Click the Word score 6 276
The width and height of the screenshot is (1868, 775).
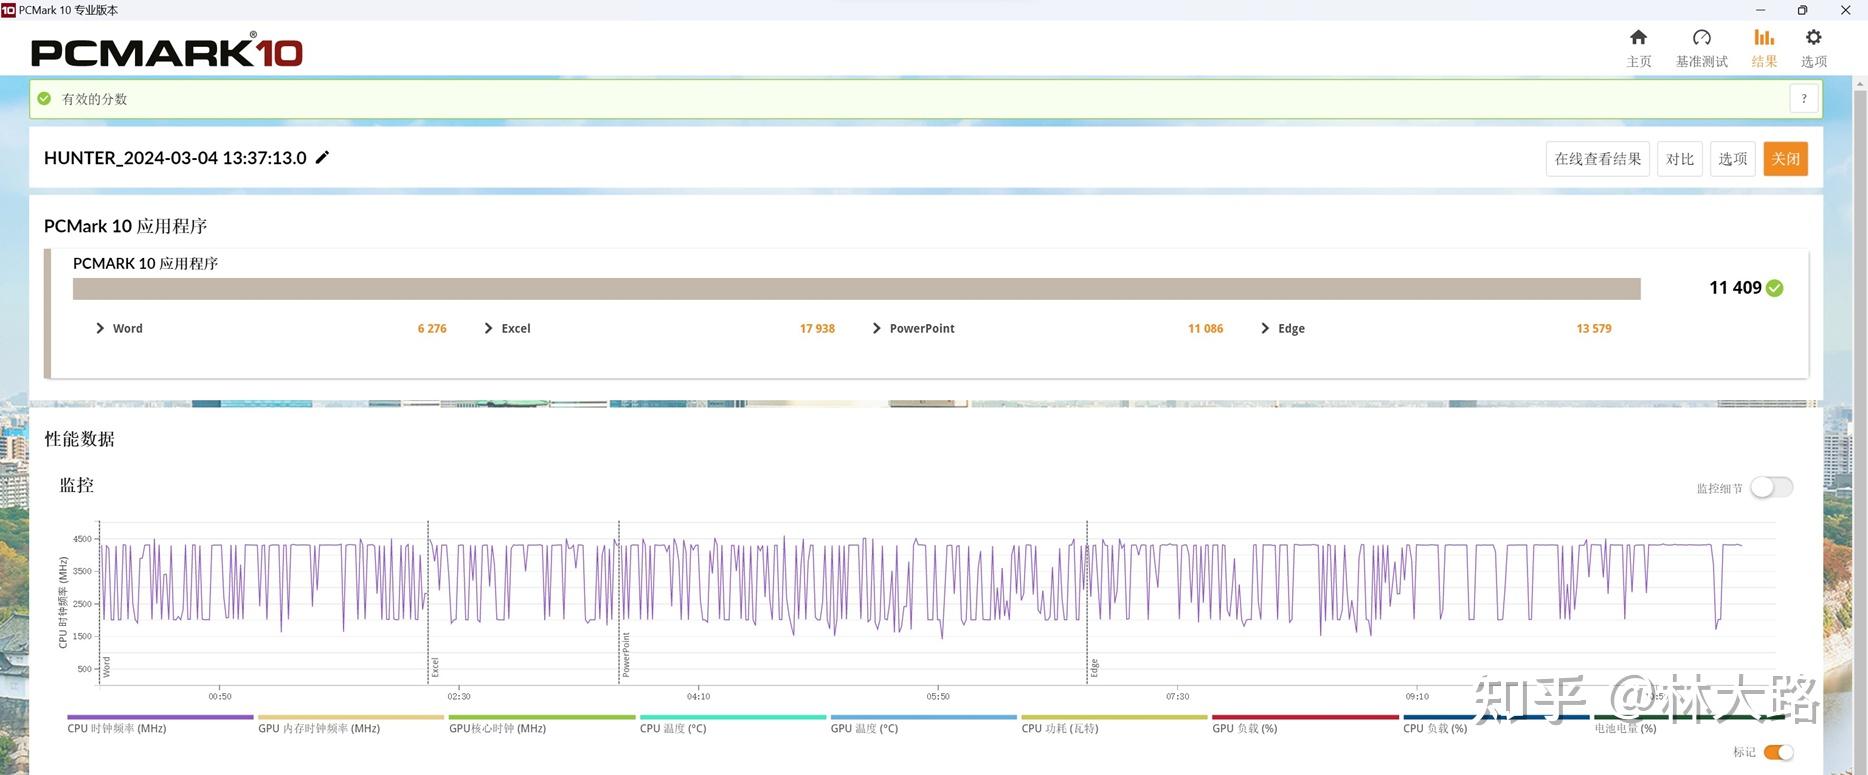[x=432, y=328]
